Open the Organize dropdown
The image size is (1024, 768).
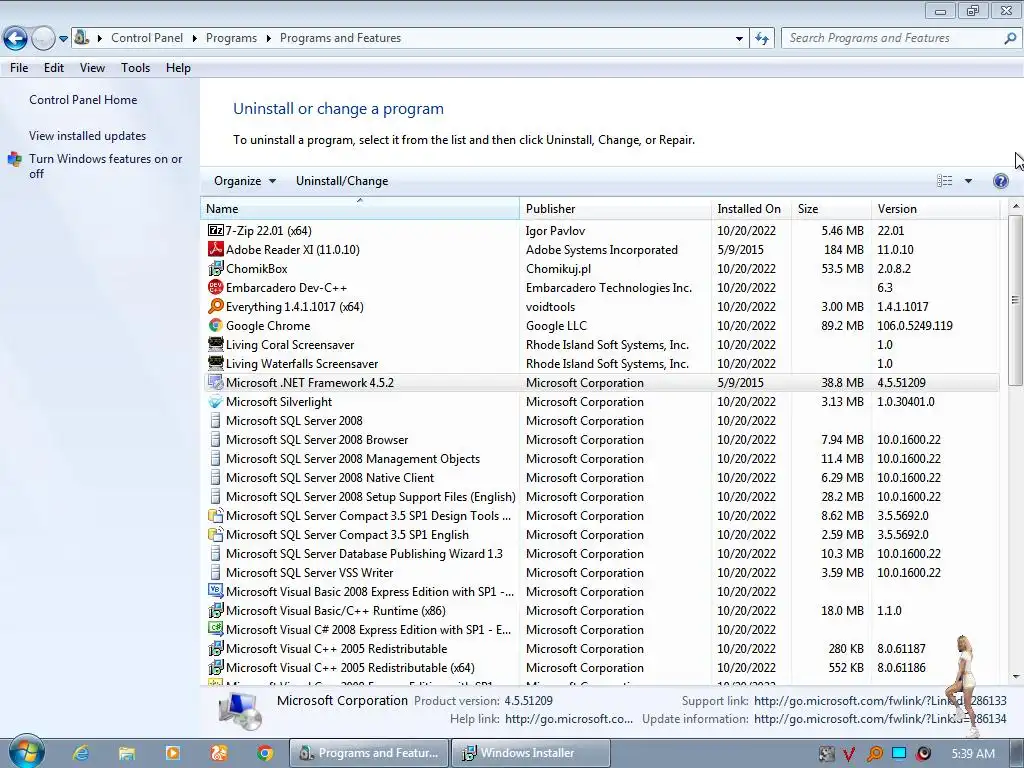coord(245,181)
